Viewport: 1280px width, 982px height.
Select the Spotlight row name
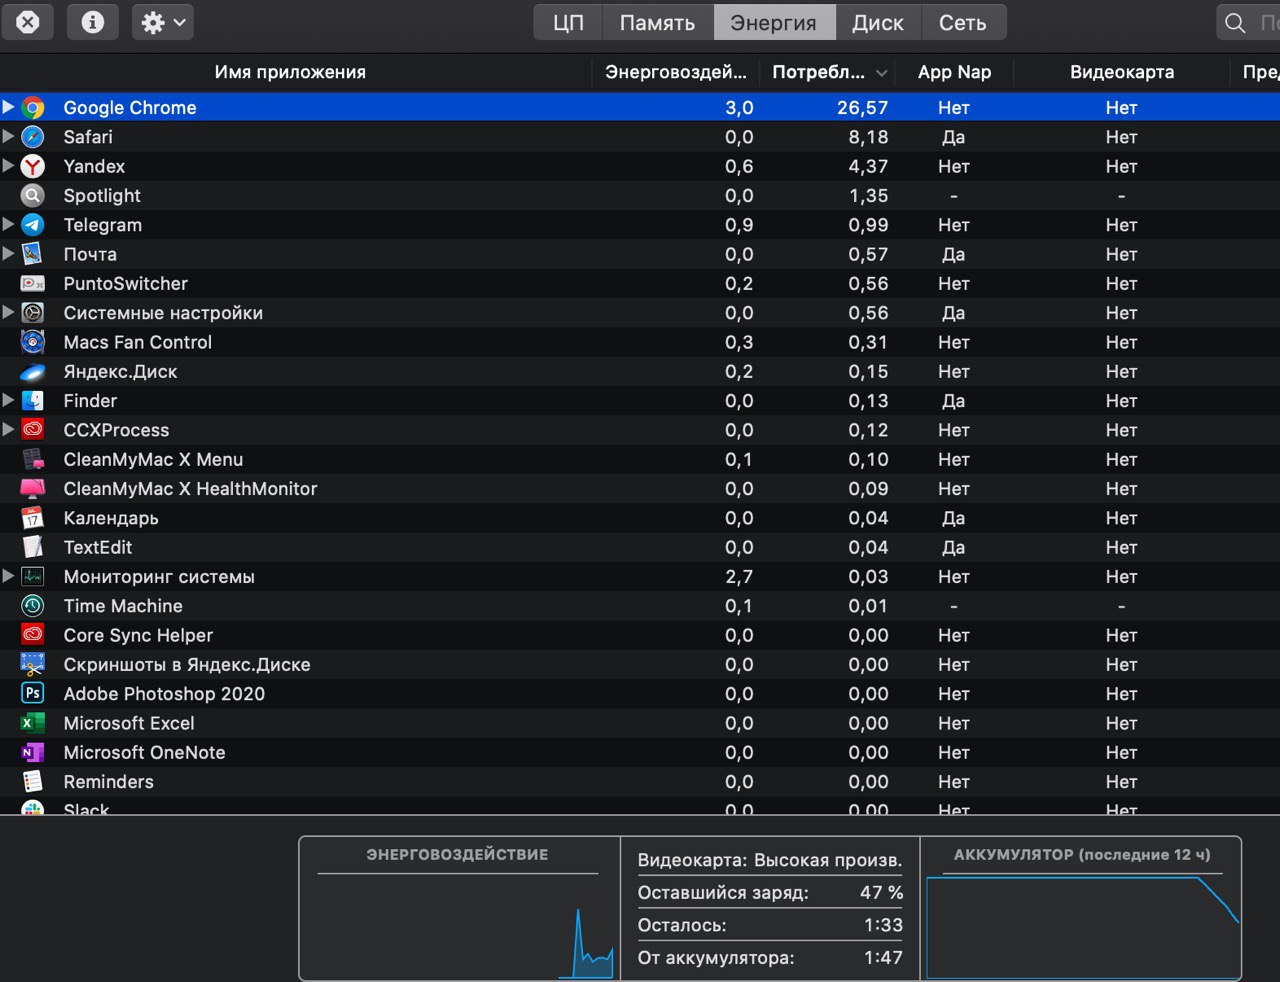click(x=102, y=196)
